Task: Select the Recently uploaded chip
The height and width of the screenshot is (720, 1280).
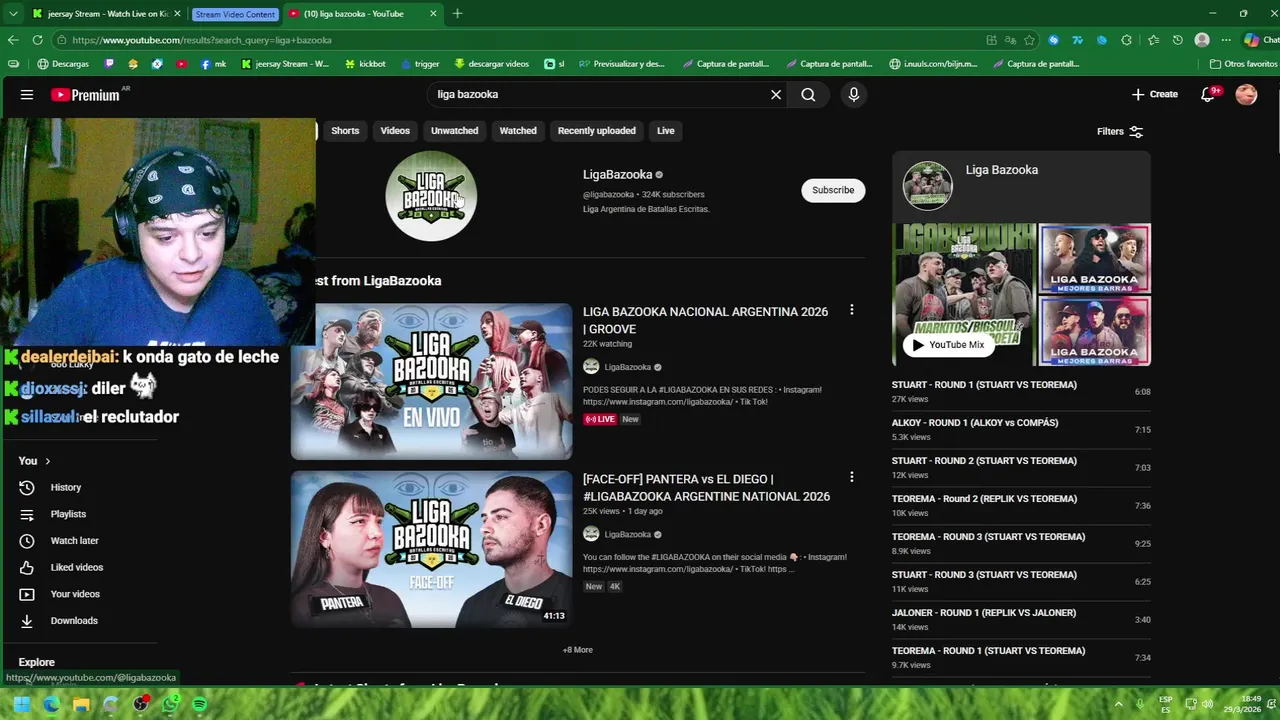Action: tap(596, 131)
